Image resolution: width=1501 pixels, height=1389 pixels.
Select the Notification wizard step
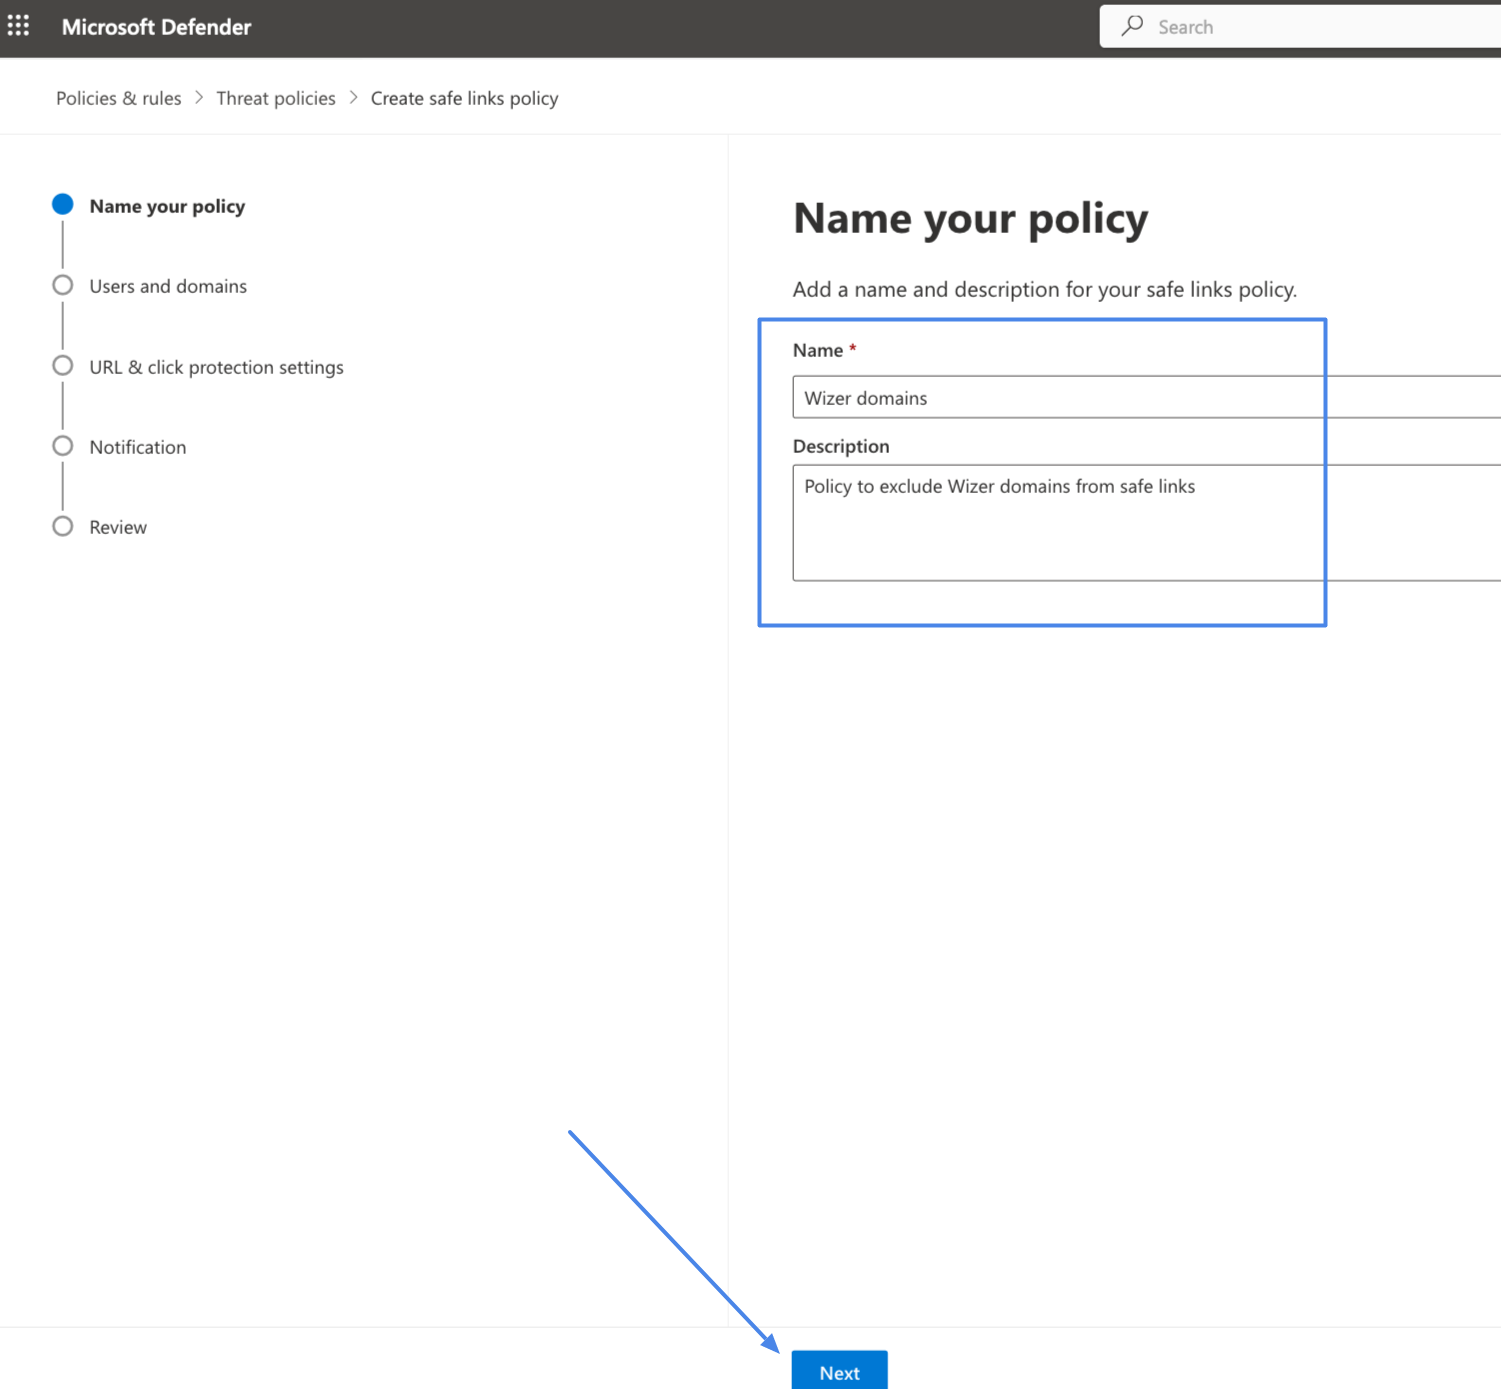coord(137,447)
